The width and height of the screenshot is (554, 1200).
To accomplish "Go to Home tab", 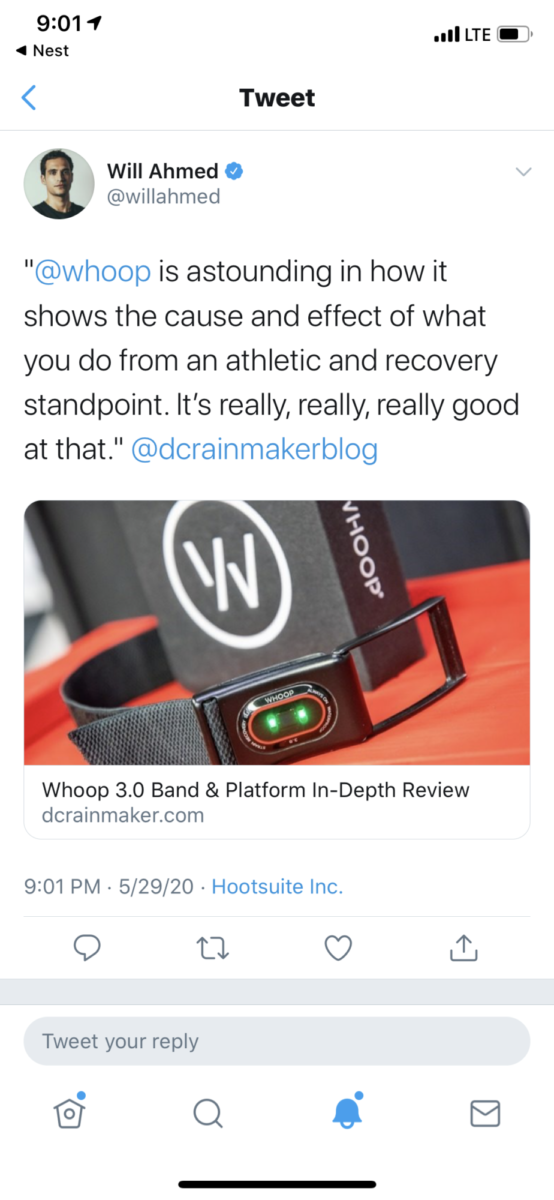I will coord(68,1111).
